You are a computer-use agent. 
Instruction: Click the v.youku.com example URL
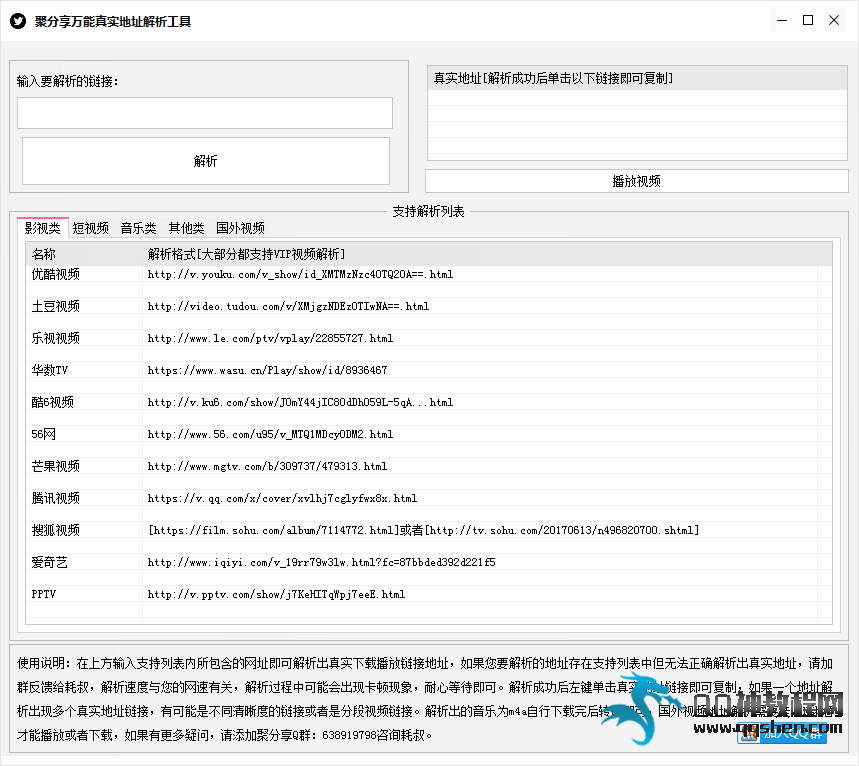pyautogui.click(x=300, y=274)
